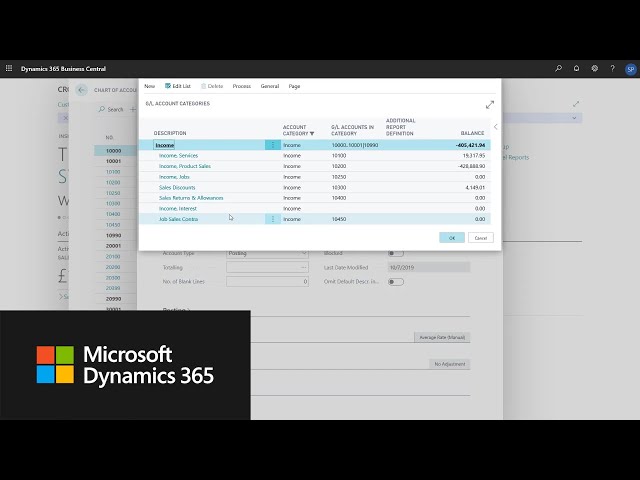Select the Sales Discounts category link
The width and height of the screenshot is (640, 480).
[x=177, y=187]
